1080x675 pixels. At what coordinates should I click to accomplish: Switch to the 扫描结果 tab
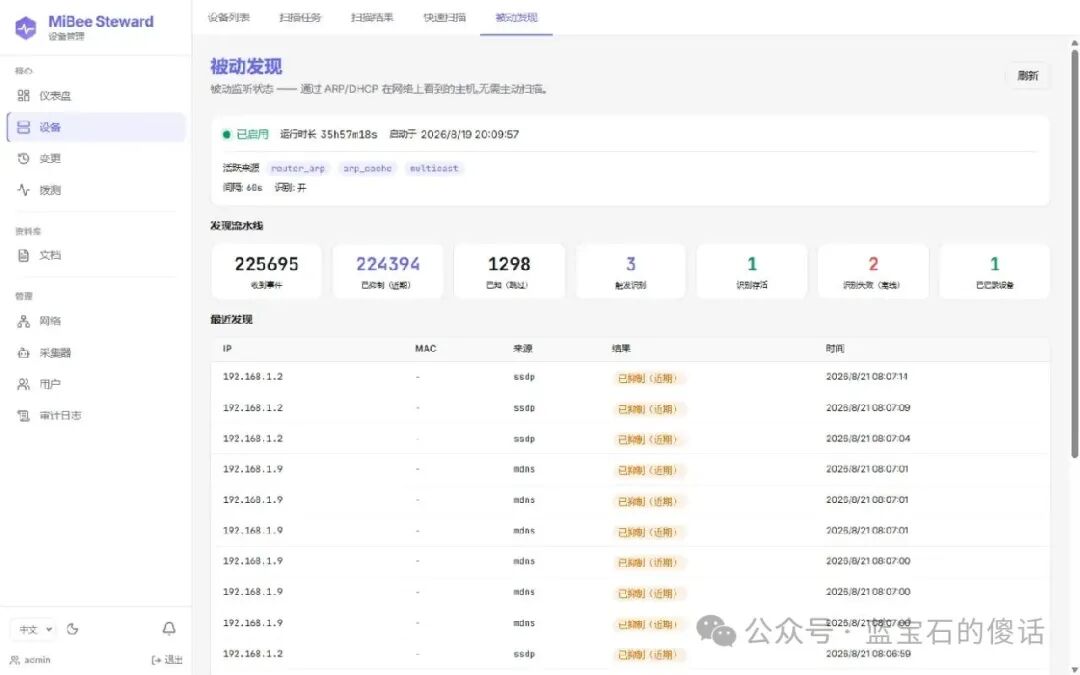tap(372, 18)
